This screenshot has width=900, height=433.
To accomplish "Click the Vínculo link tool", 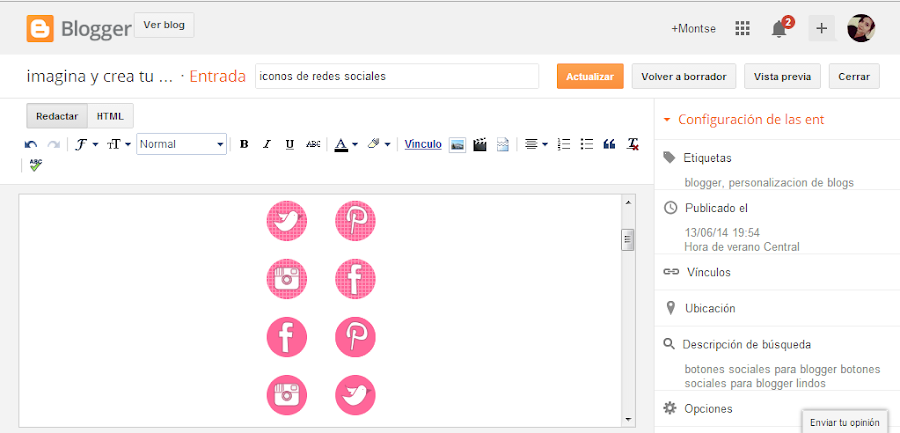I will point(423,144).
